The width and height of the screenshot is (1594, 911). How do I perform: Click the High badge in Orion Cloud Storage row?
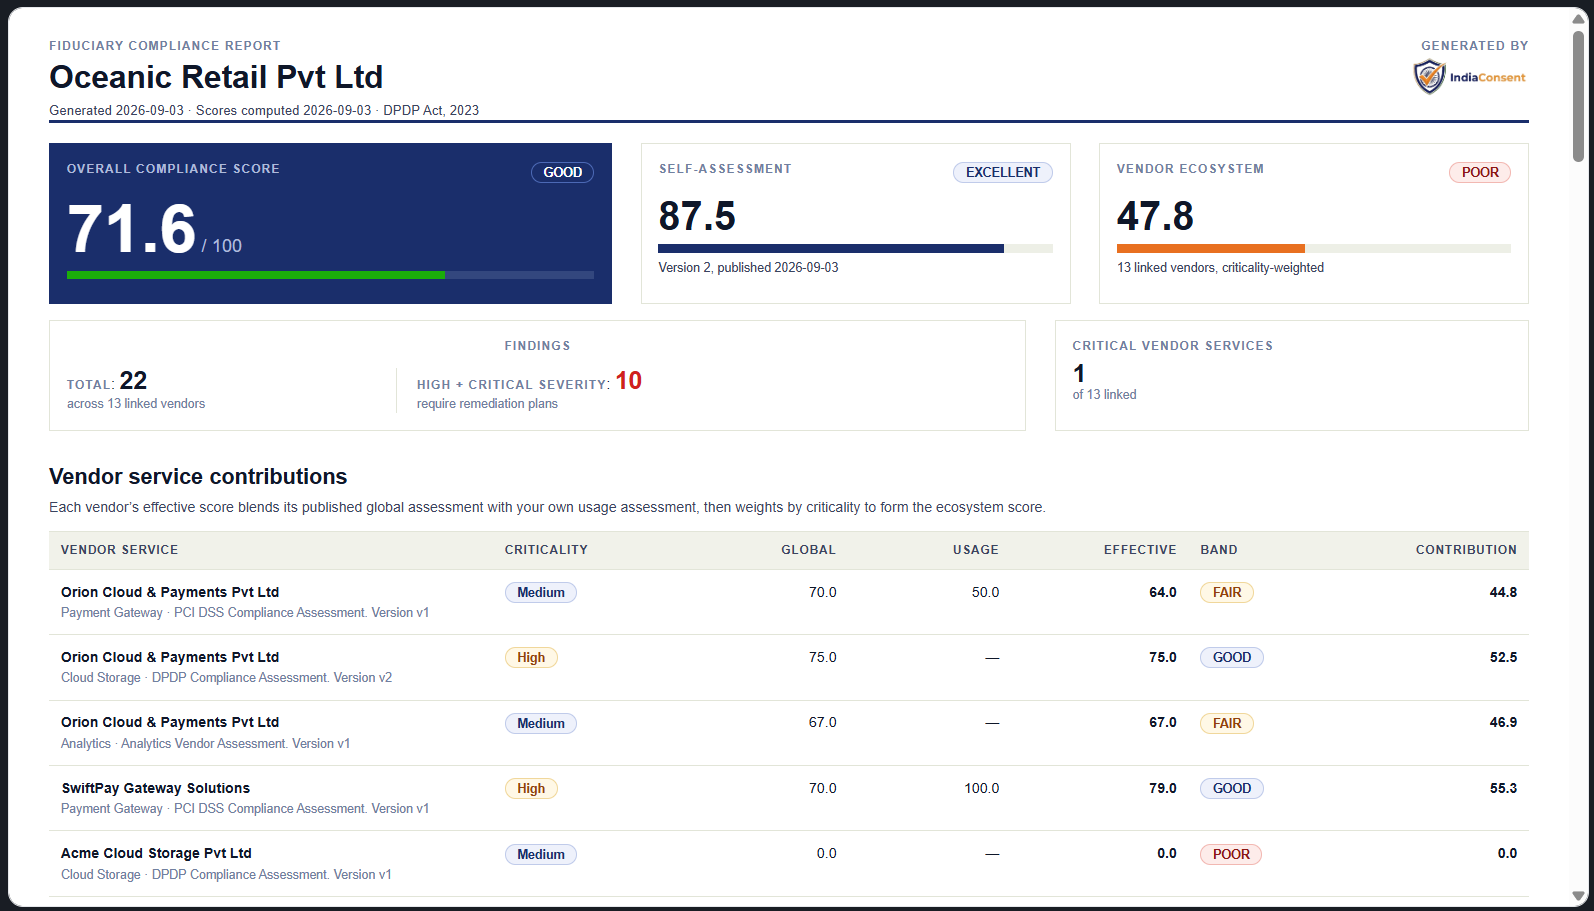pos(531,658)
